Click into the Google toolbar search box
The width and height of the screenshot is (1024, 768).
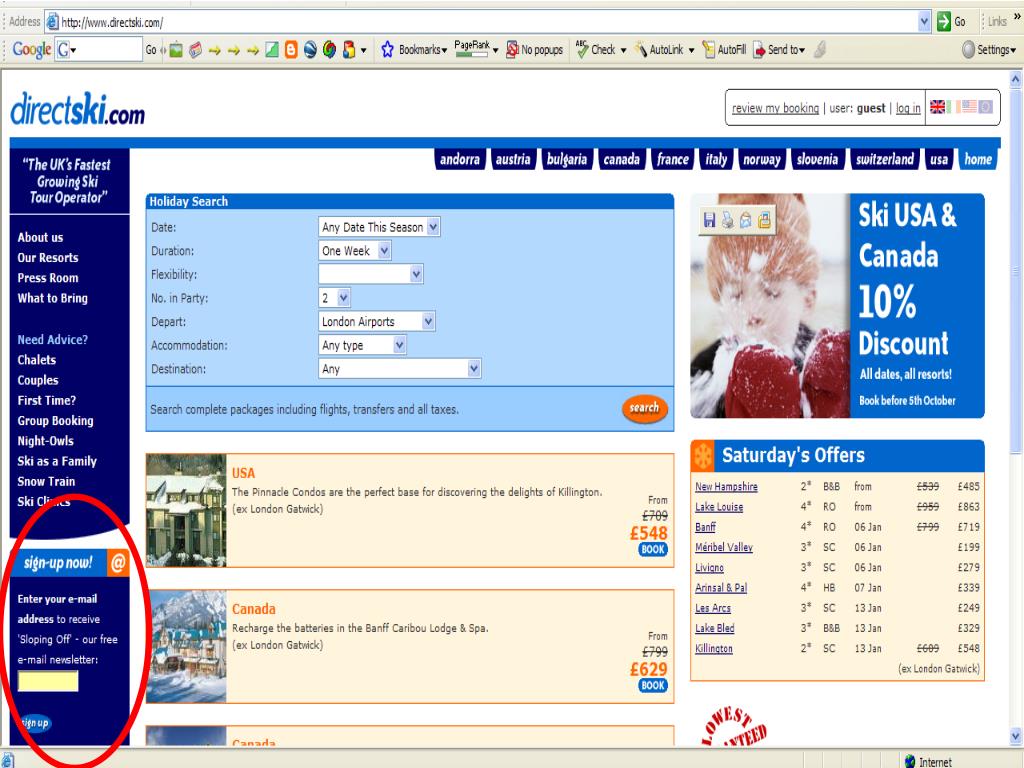click(x=99, y=50)
